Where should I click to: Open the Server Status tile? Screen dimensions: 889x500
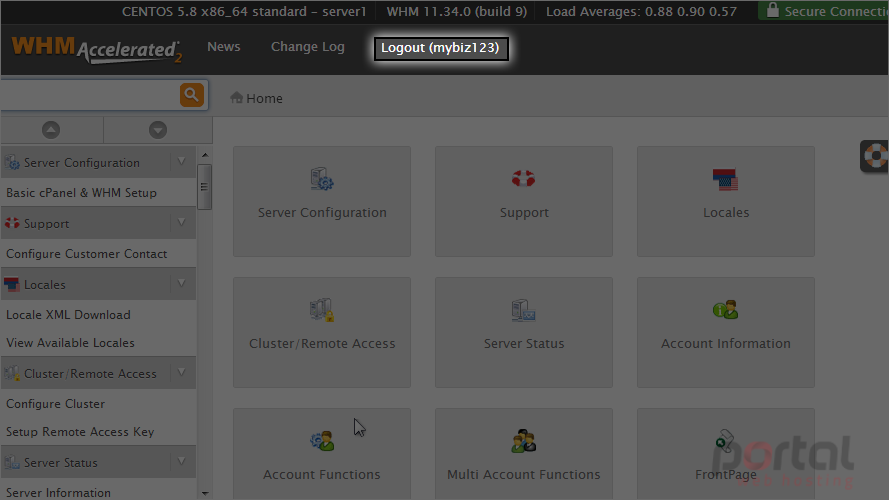(x=524, y=332)
